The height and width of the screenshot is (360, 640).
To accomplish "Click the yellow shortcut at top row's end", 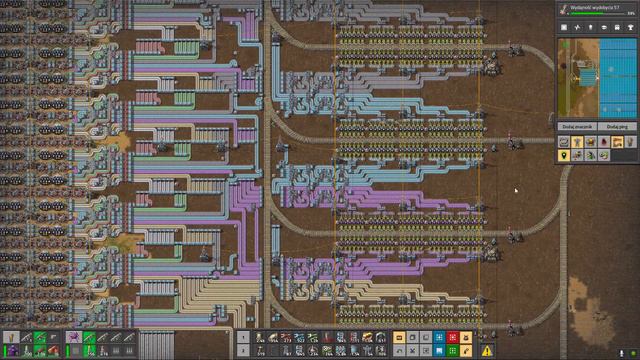I will coord(466,337).
